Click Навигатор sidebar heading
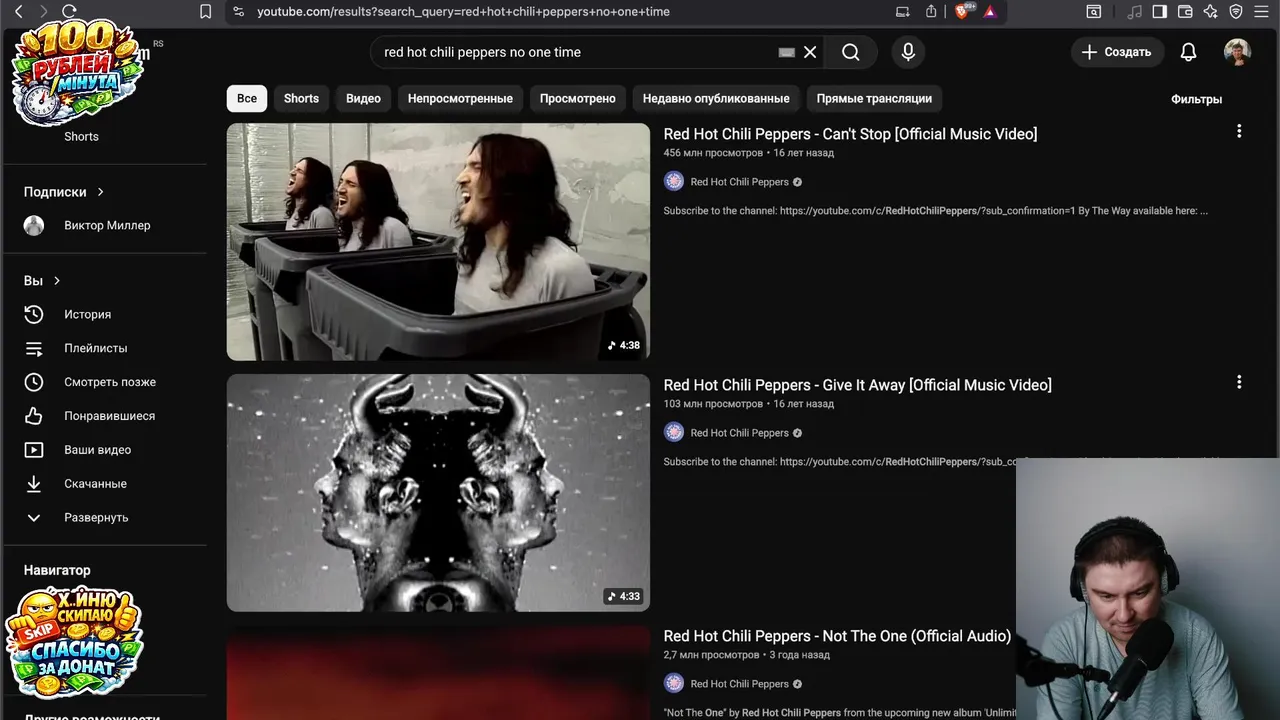 point(57,570)
